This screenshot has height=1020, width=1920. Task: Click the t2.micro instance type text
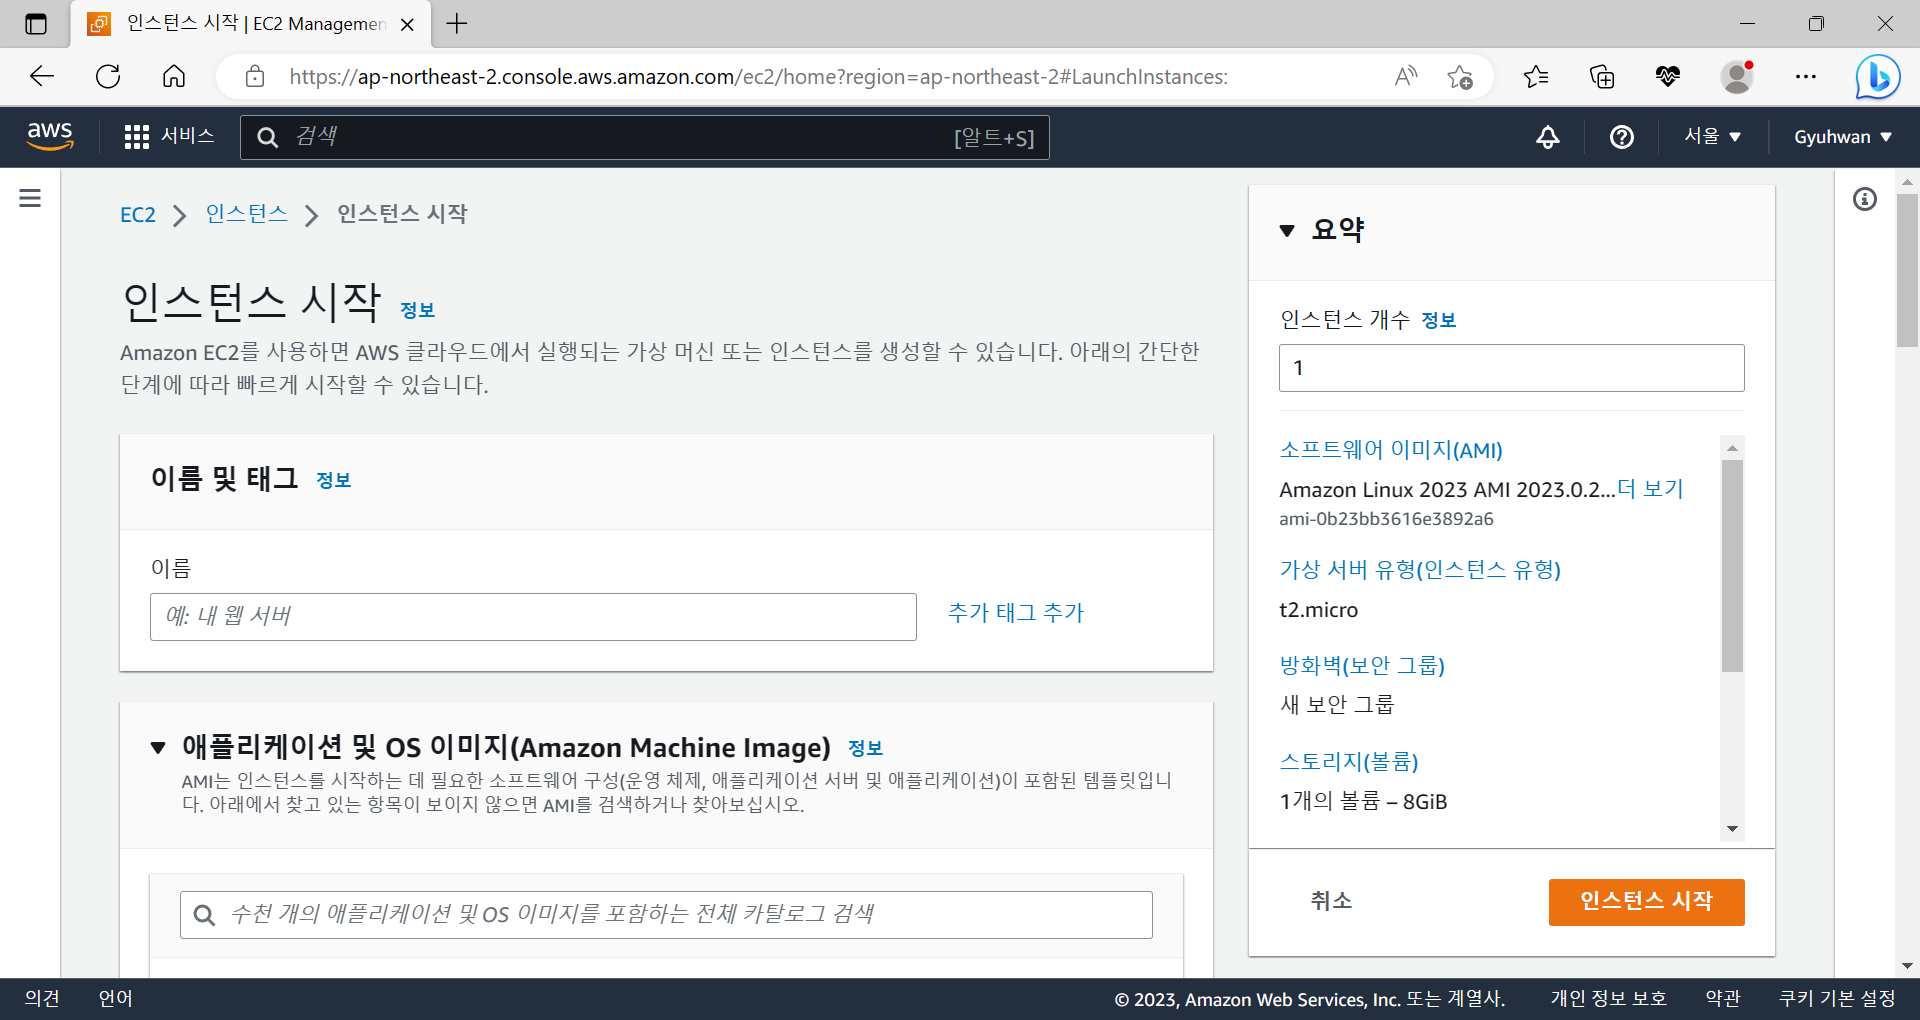(1318, 610)
